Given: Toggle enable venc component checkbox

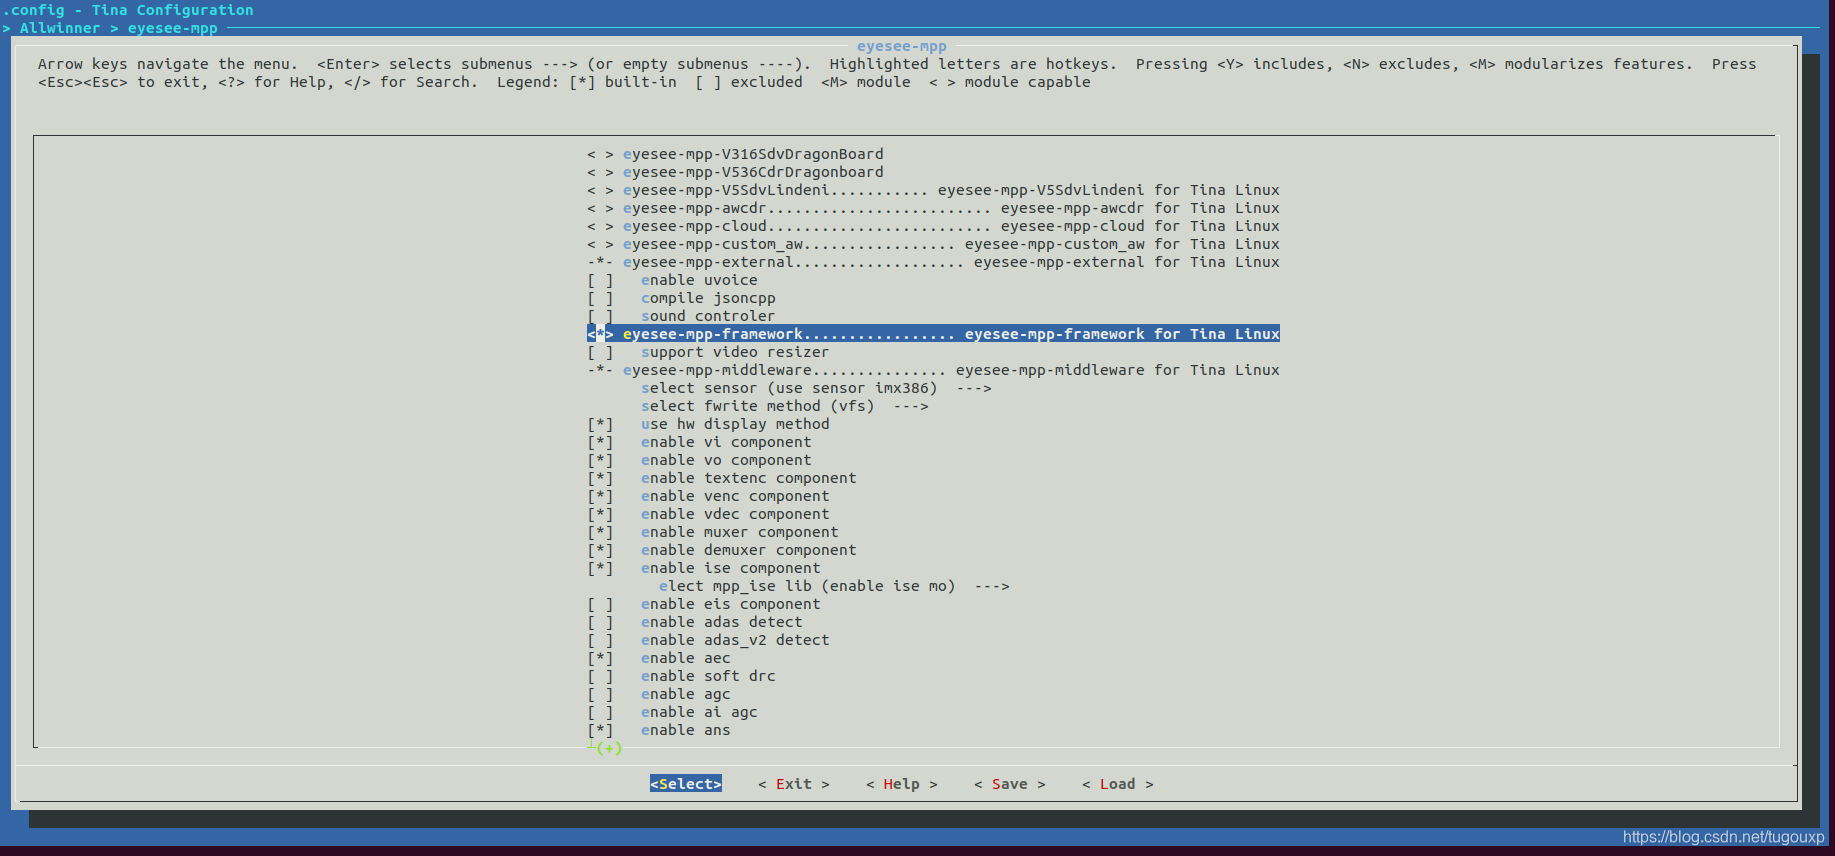Looking at the screenshot, I should click(x=600, y=496).
